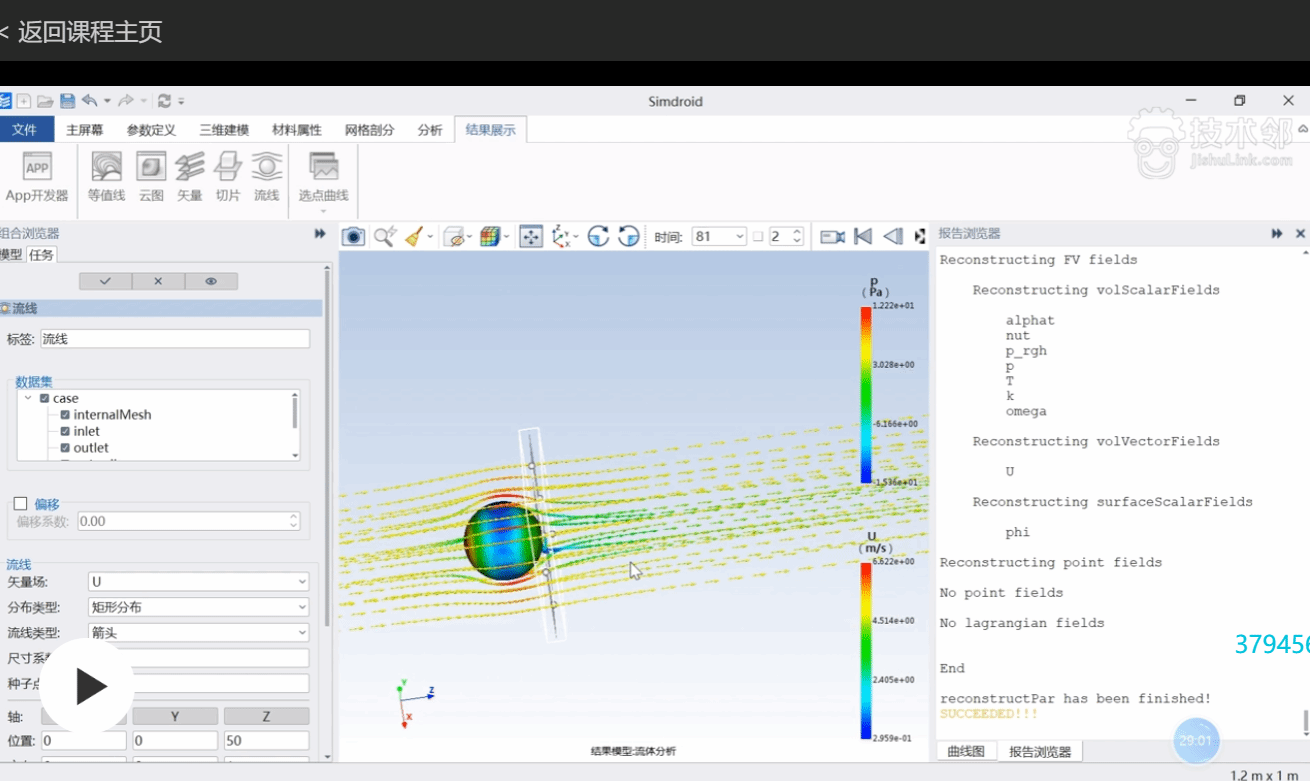Toggle the case checkbox in dataset tree

point(44,398)
